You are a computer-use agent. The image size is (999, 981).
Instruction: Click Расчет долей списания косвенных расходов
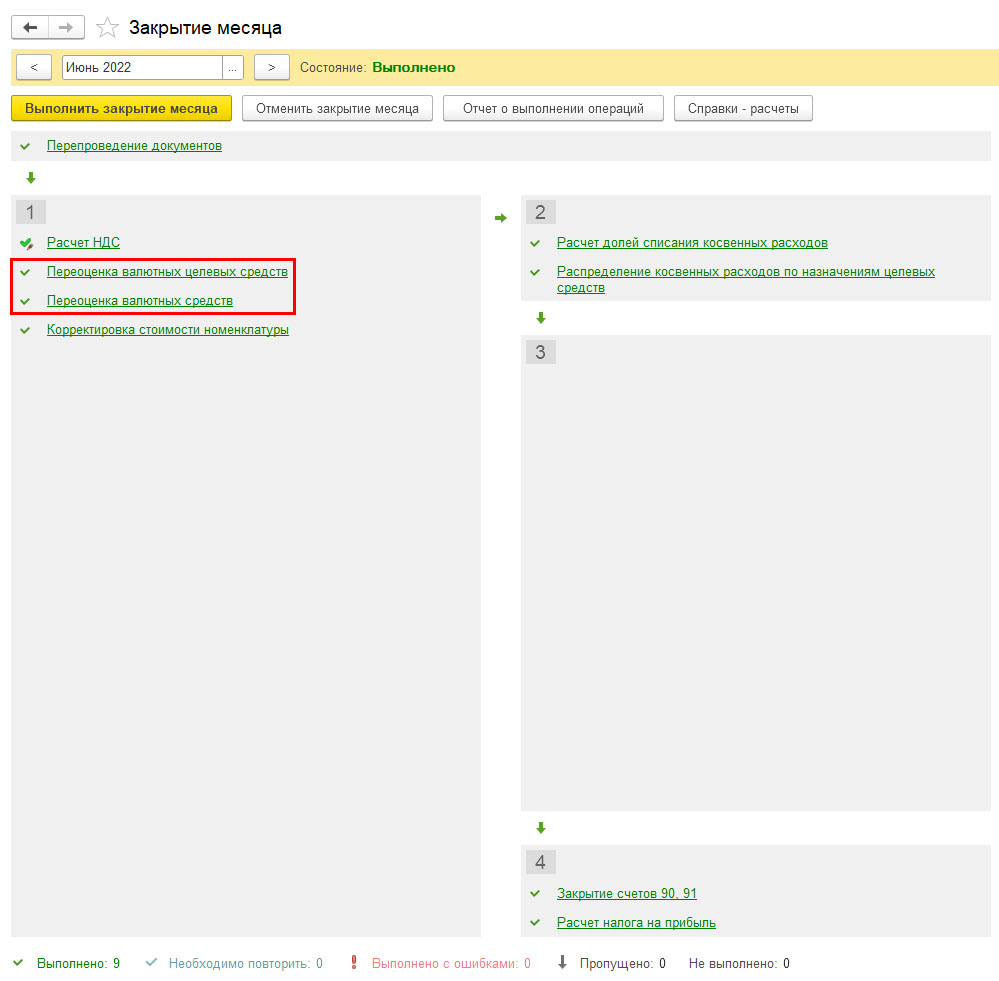(x=692, y=243)
